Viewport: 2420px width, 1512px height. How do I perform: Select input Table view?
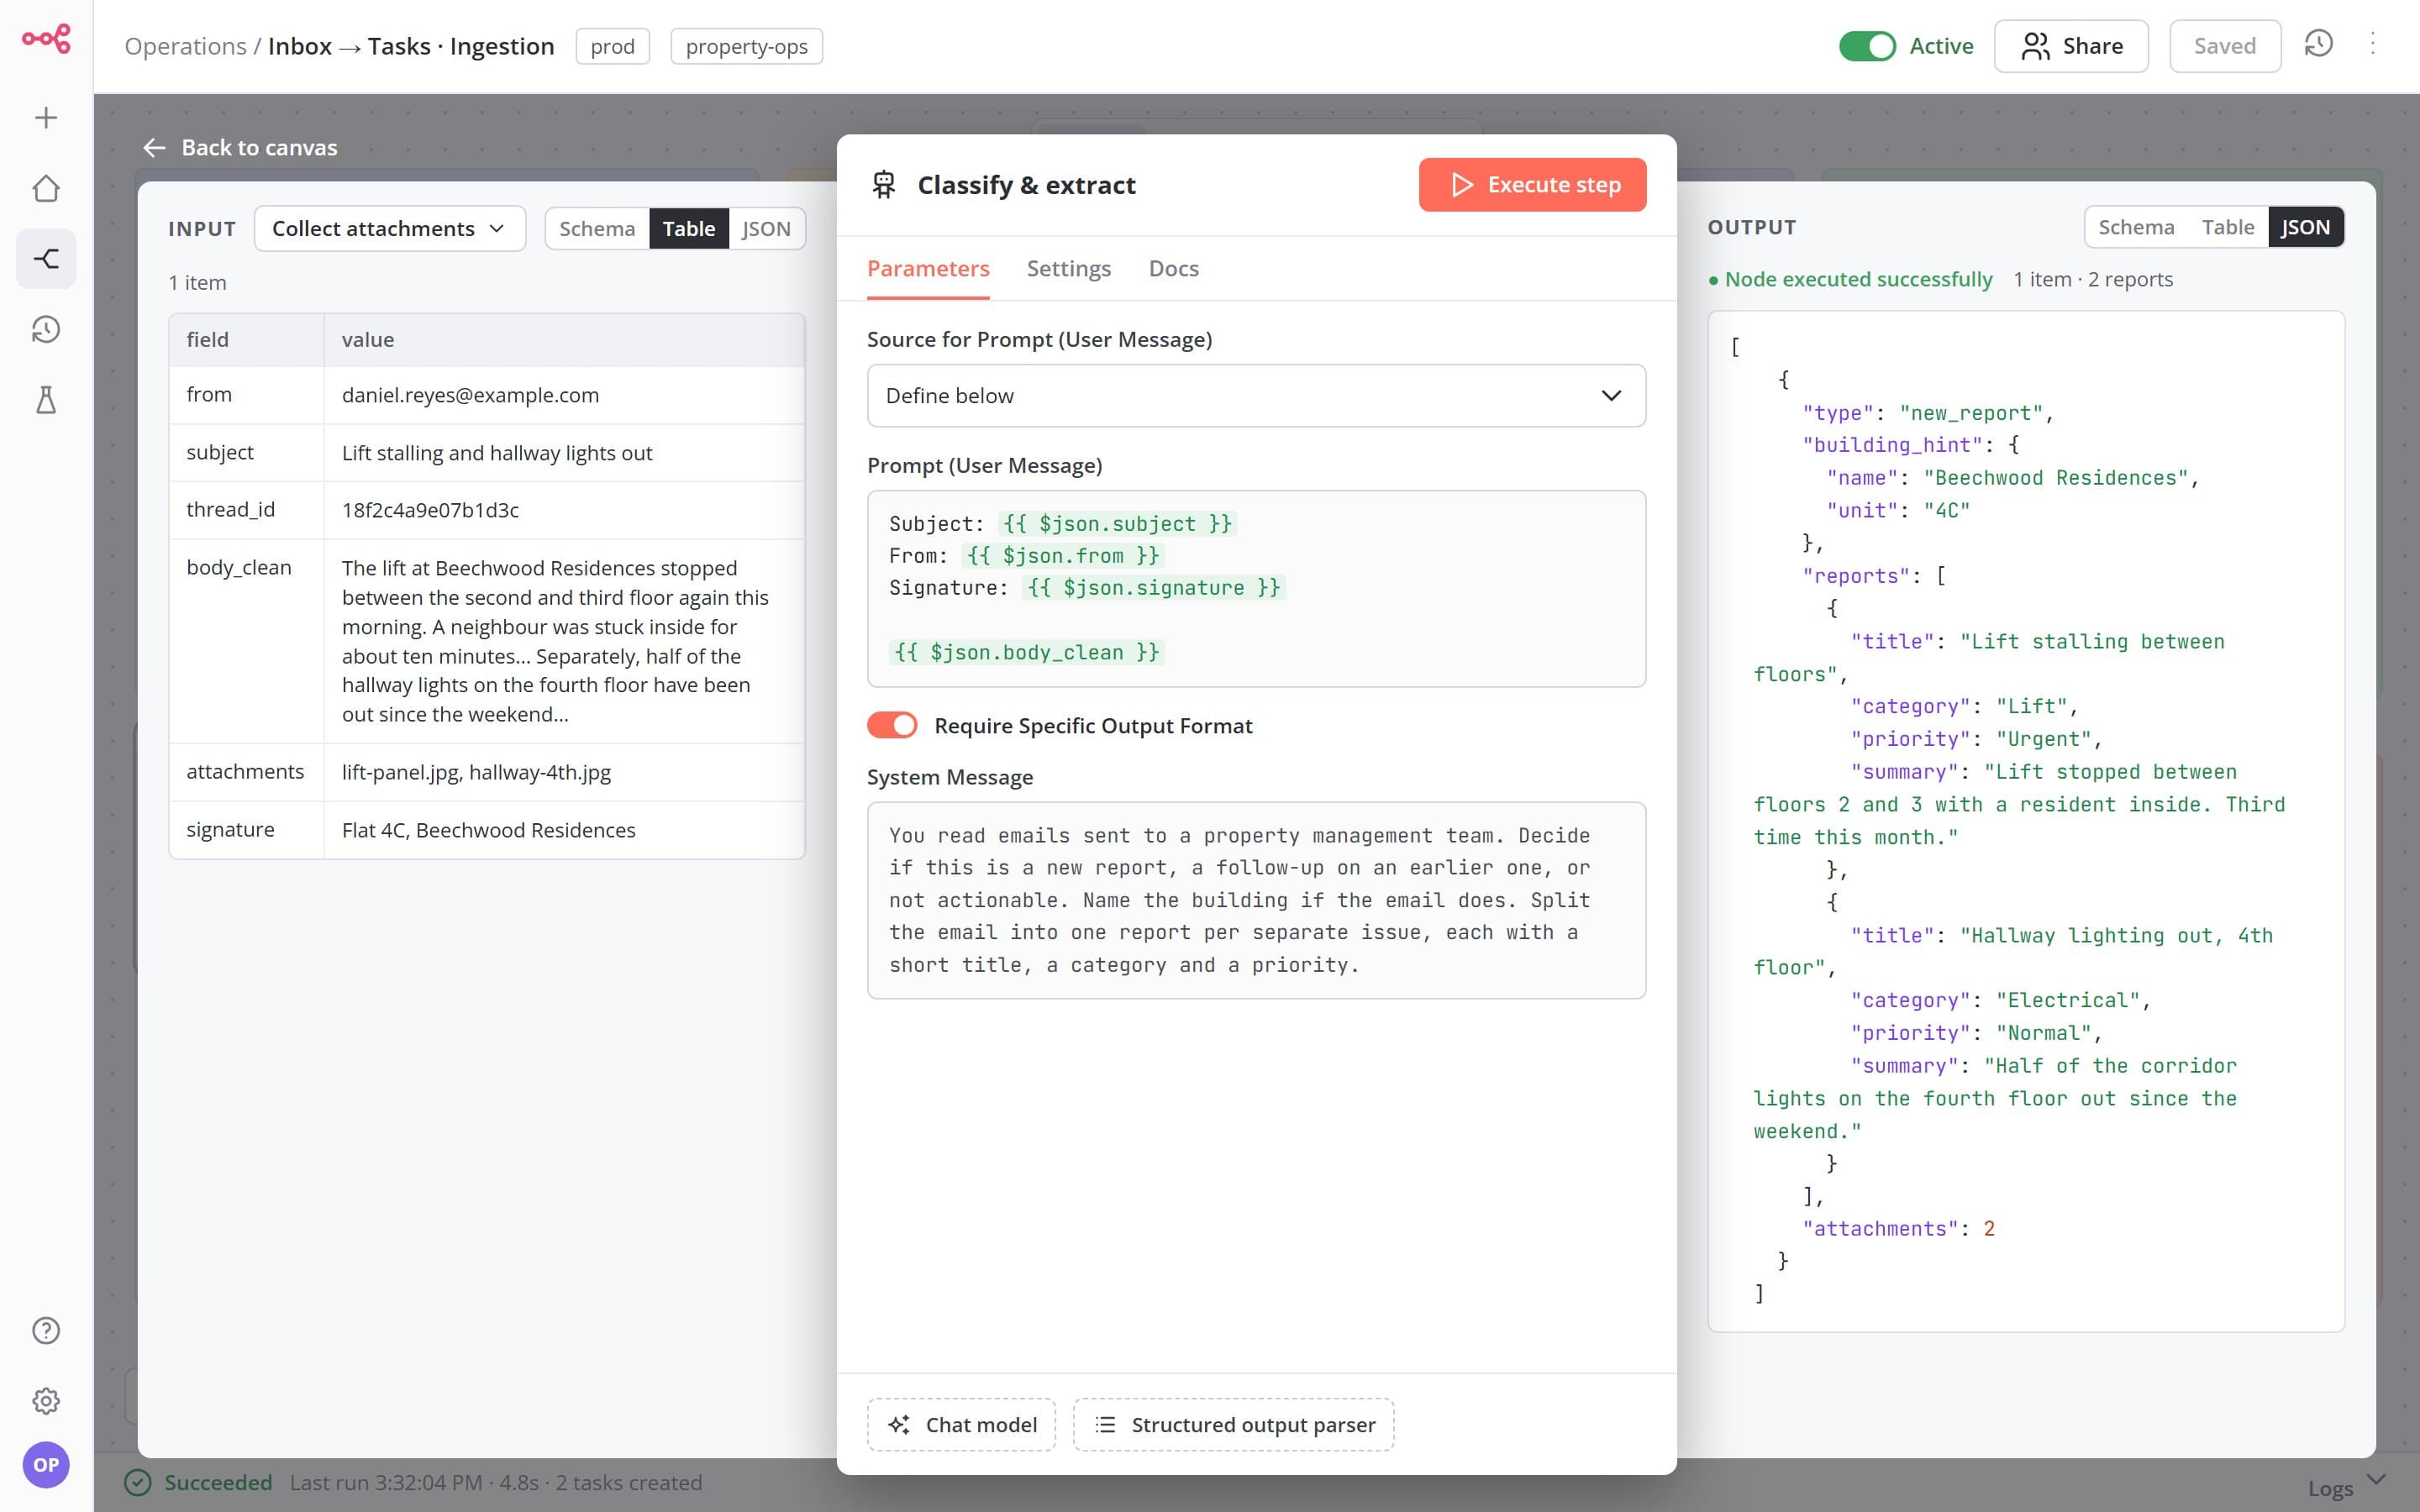(x=689, y=229)
